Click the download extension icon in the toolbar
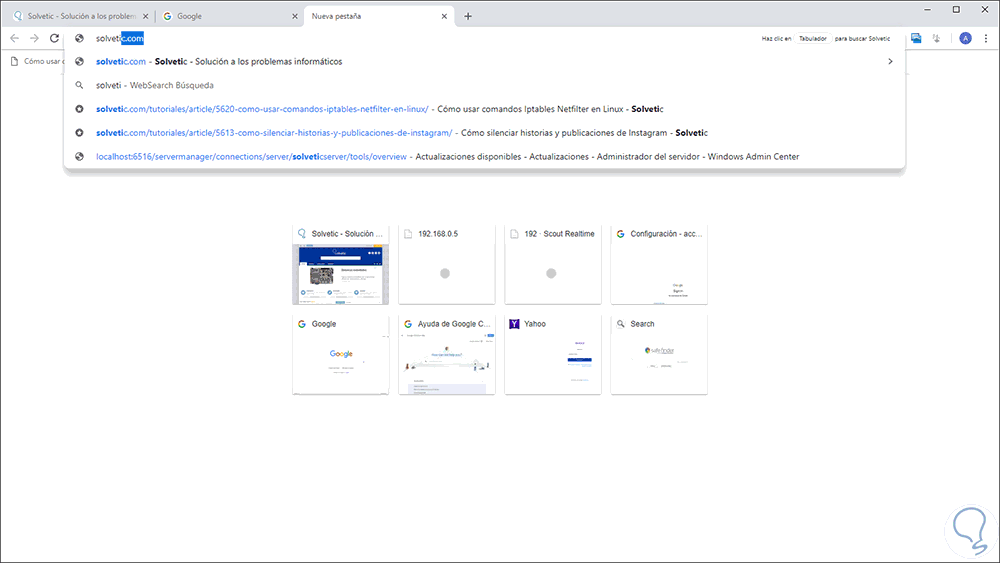The height and width of the screenshot is (563, 1000). pos(936,38)
